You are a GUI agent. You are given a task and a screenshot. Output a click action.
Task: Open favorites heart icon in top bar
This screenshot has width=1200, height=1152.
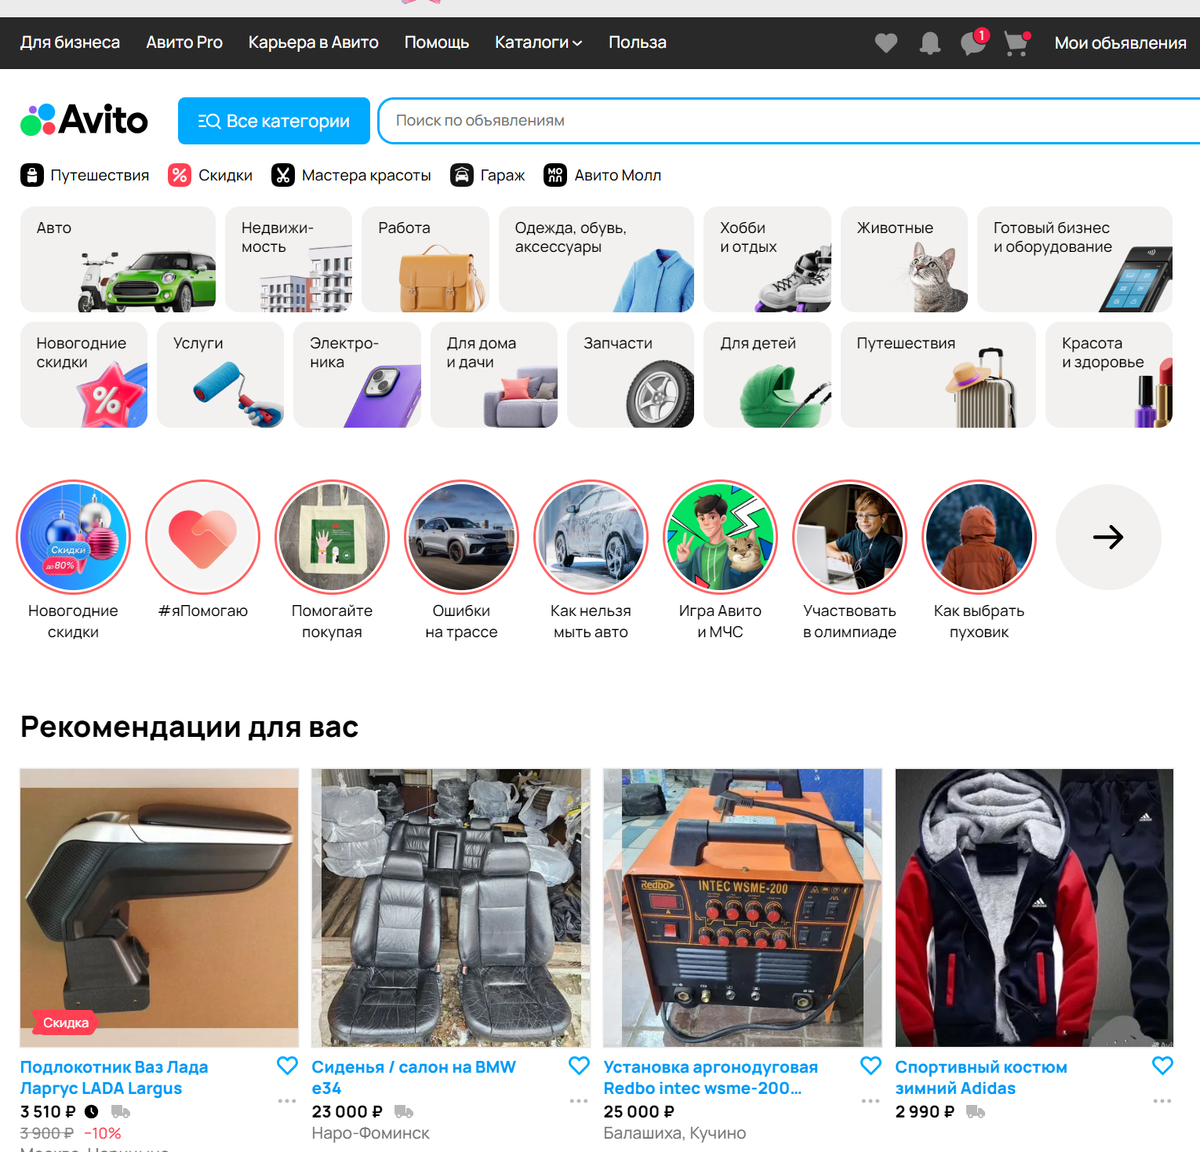tap(886, 43)
